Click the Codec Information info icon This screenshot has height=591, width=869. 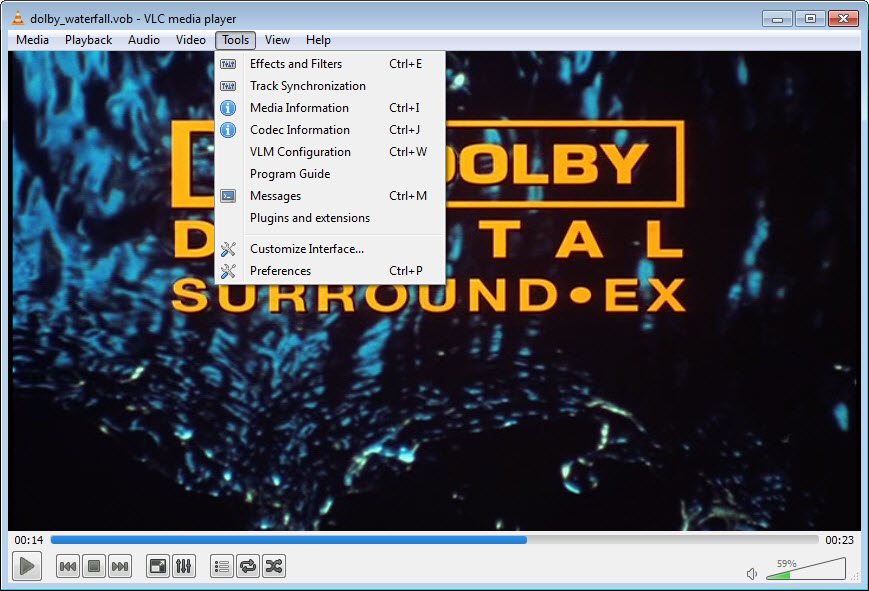pos(228,130)
